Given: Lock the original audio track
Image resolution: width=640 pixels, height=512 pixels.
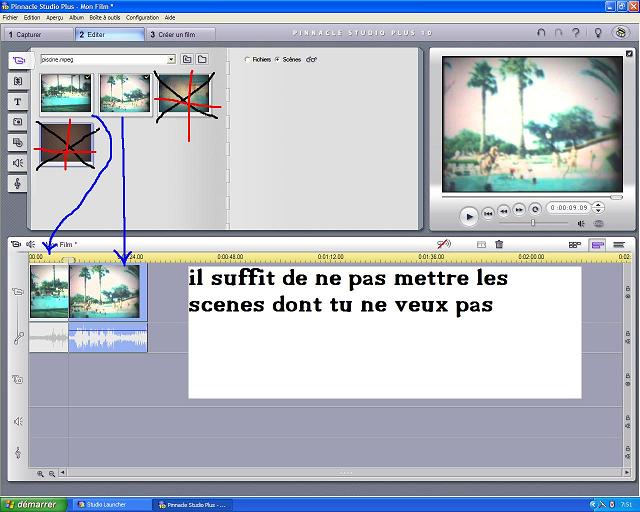Looking at the screenshot, I should tap(628, 334).
